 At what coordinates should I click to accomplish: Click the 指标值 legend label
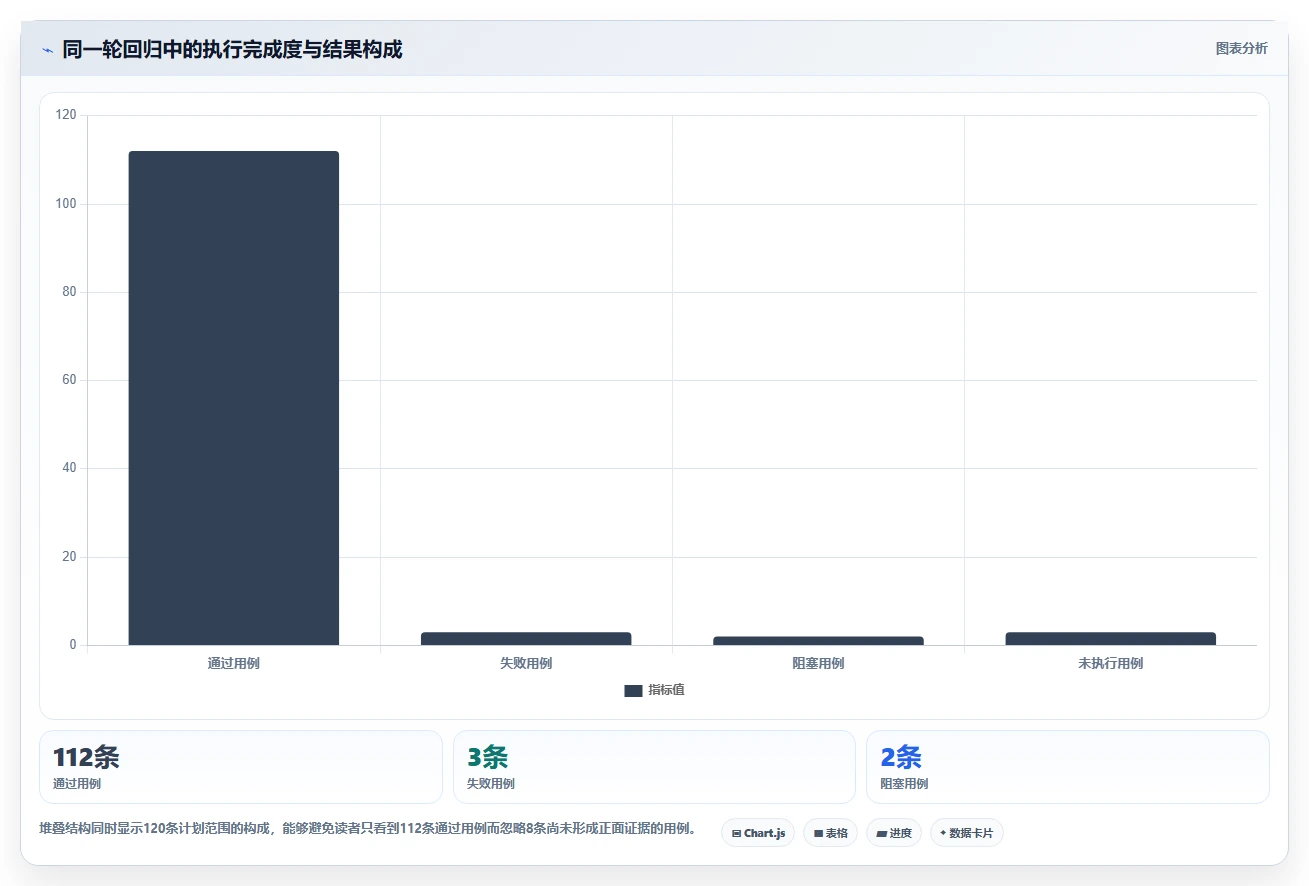coord(666,690)
